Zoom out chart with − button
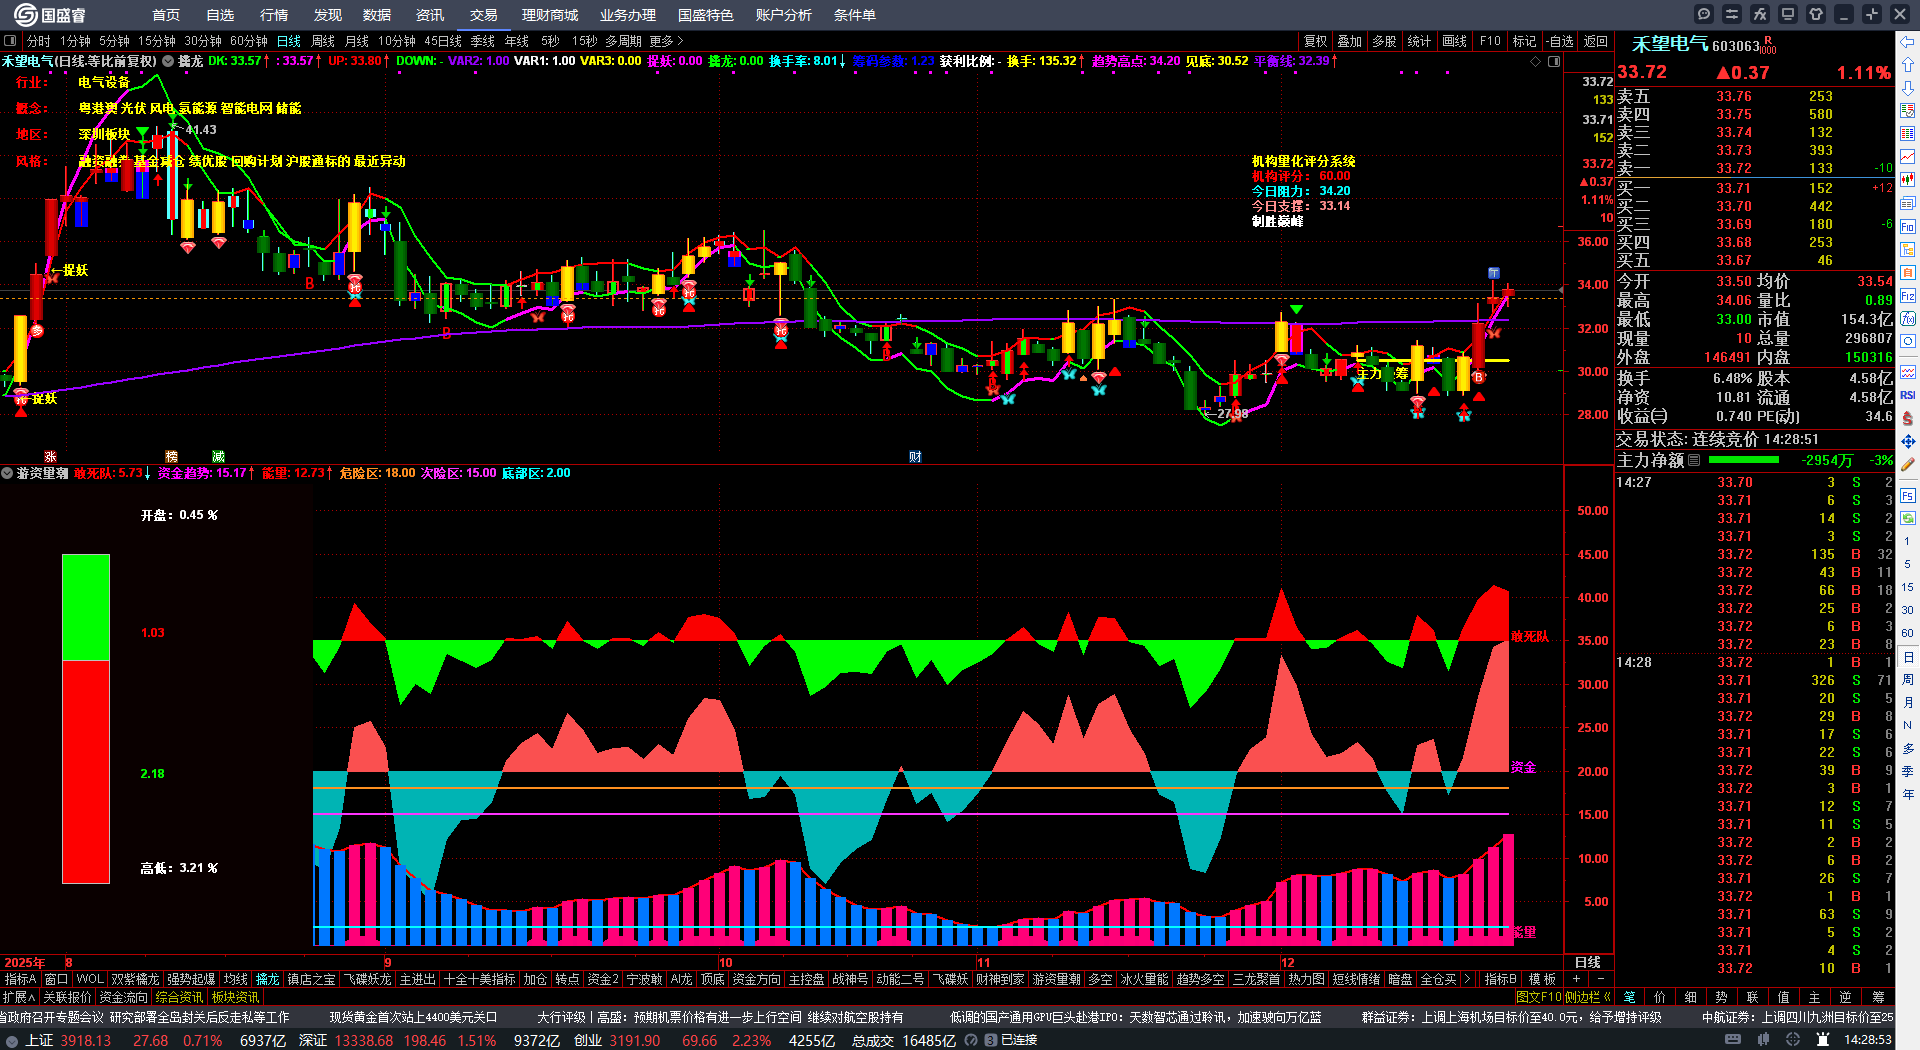This screenshot has height=1050, width=1920. (1600, 979)
